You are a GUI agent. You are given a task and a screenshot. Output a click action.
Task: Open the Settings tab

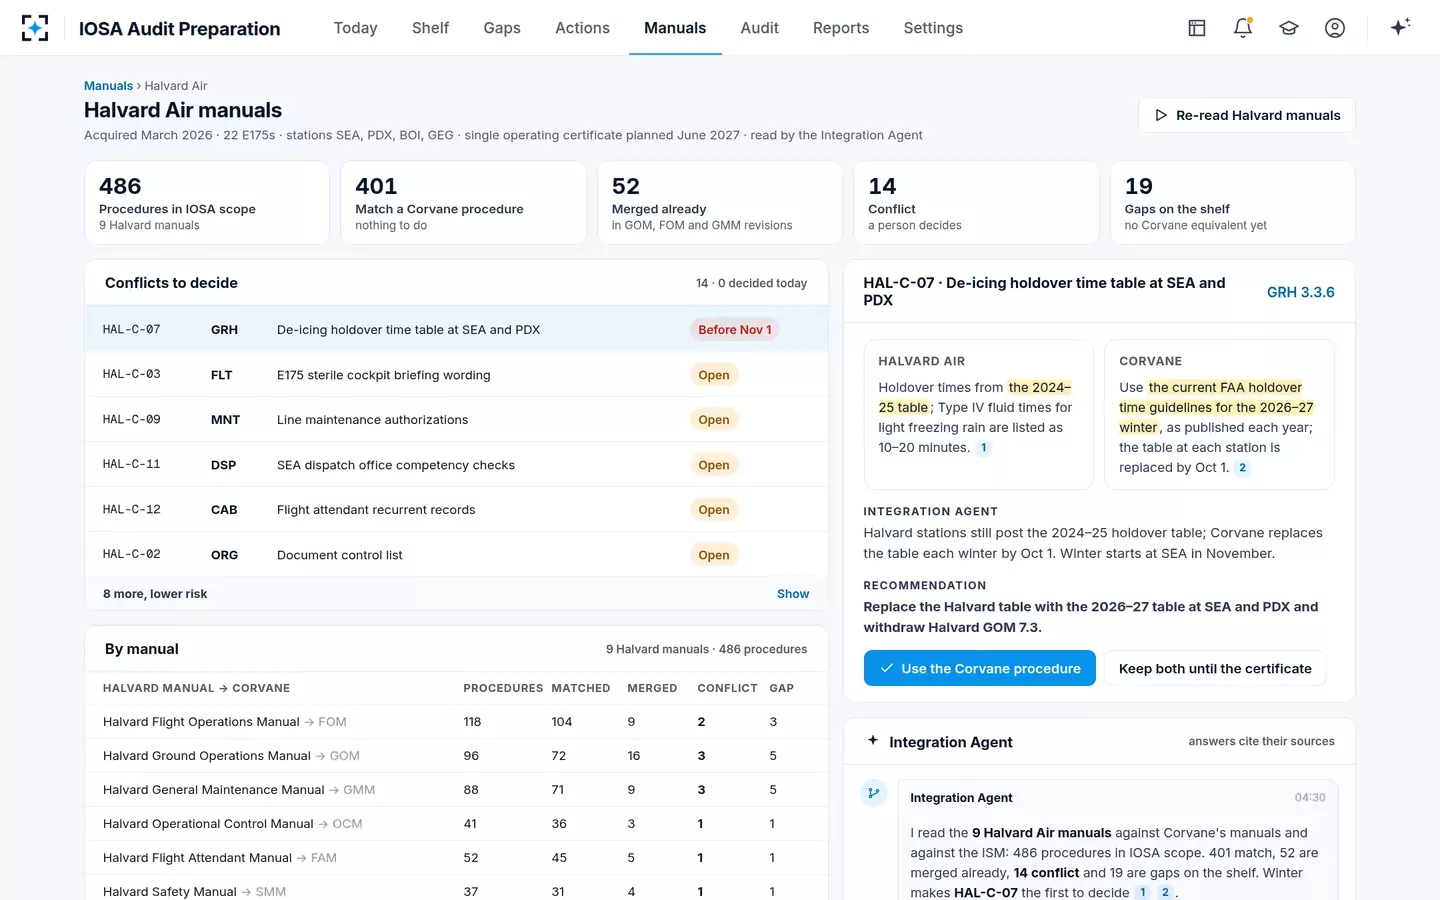(933, 28)
